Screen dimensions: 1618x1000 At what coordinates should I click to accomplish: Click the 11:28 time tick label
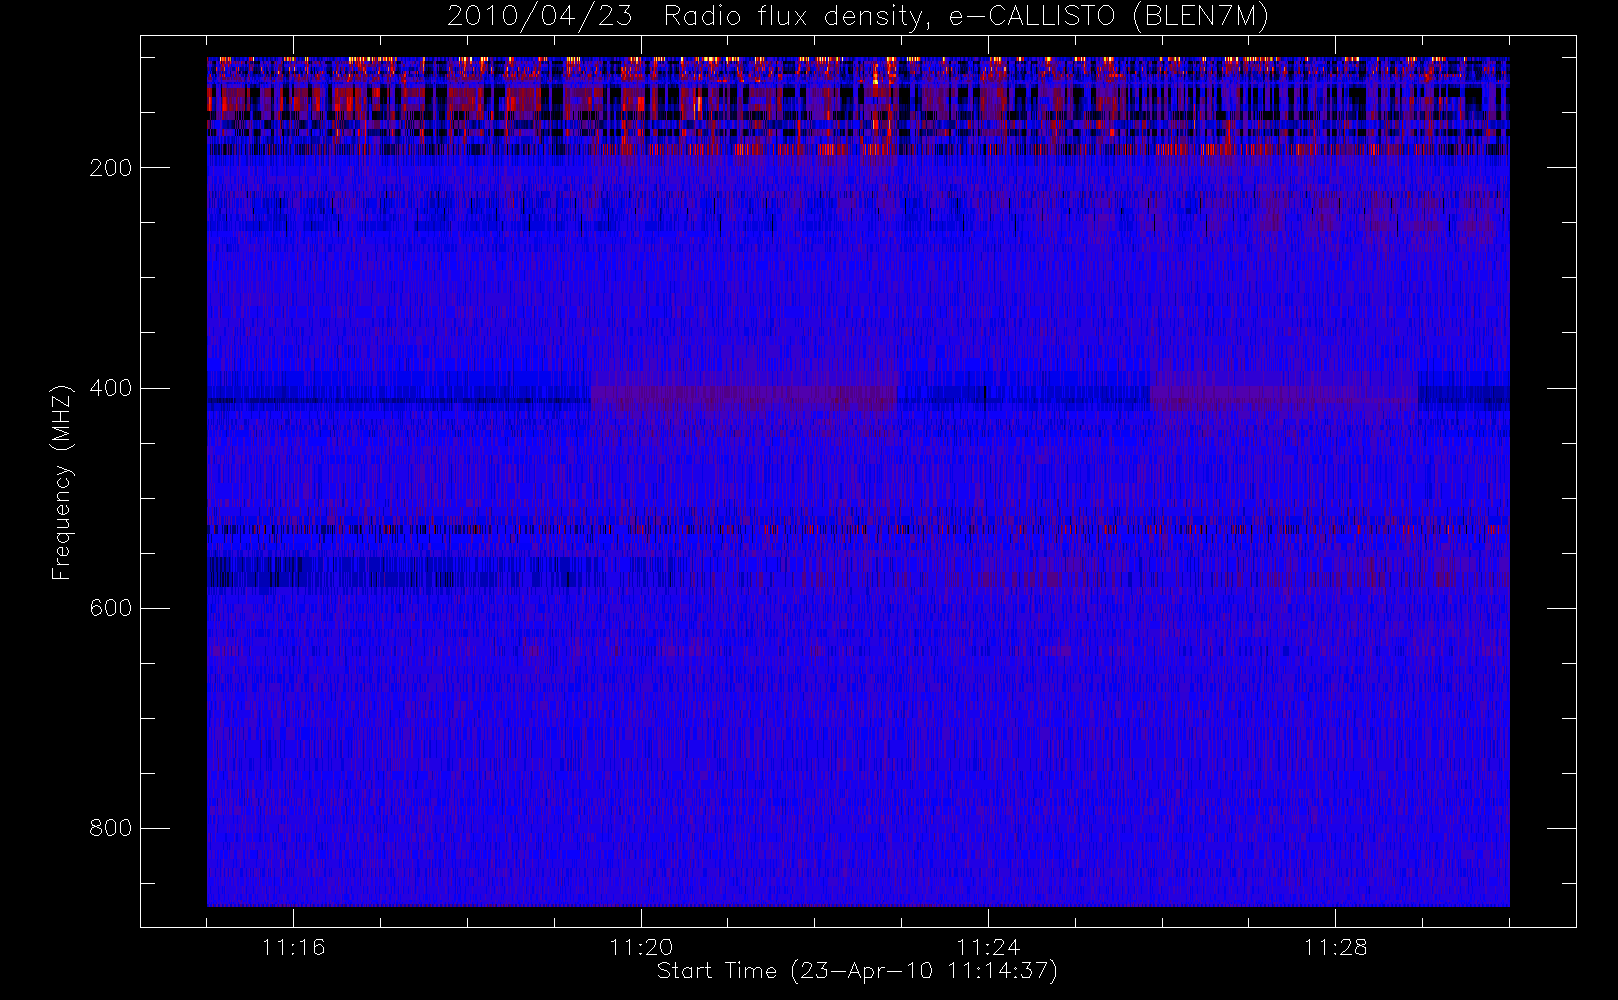pos(1335,947)
